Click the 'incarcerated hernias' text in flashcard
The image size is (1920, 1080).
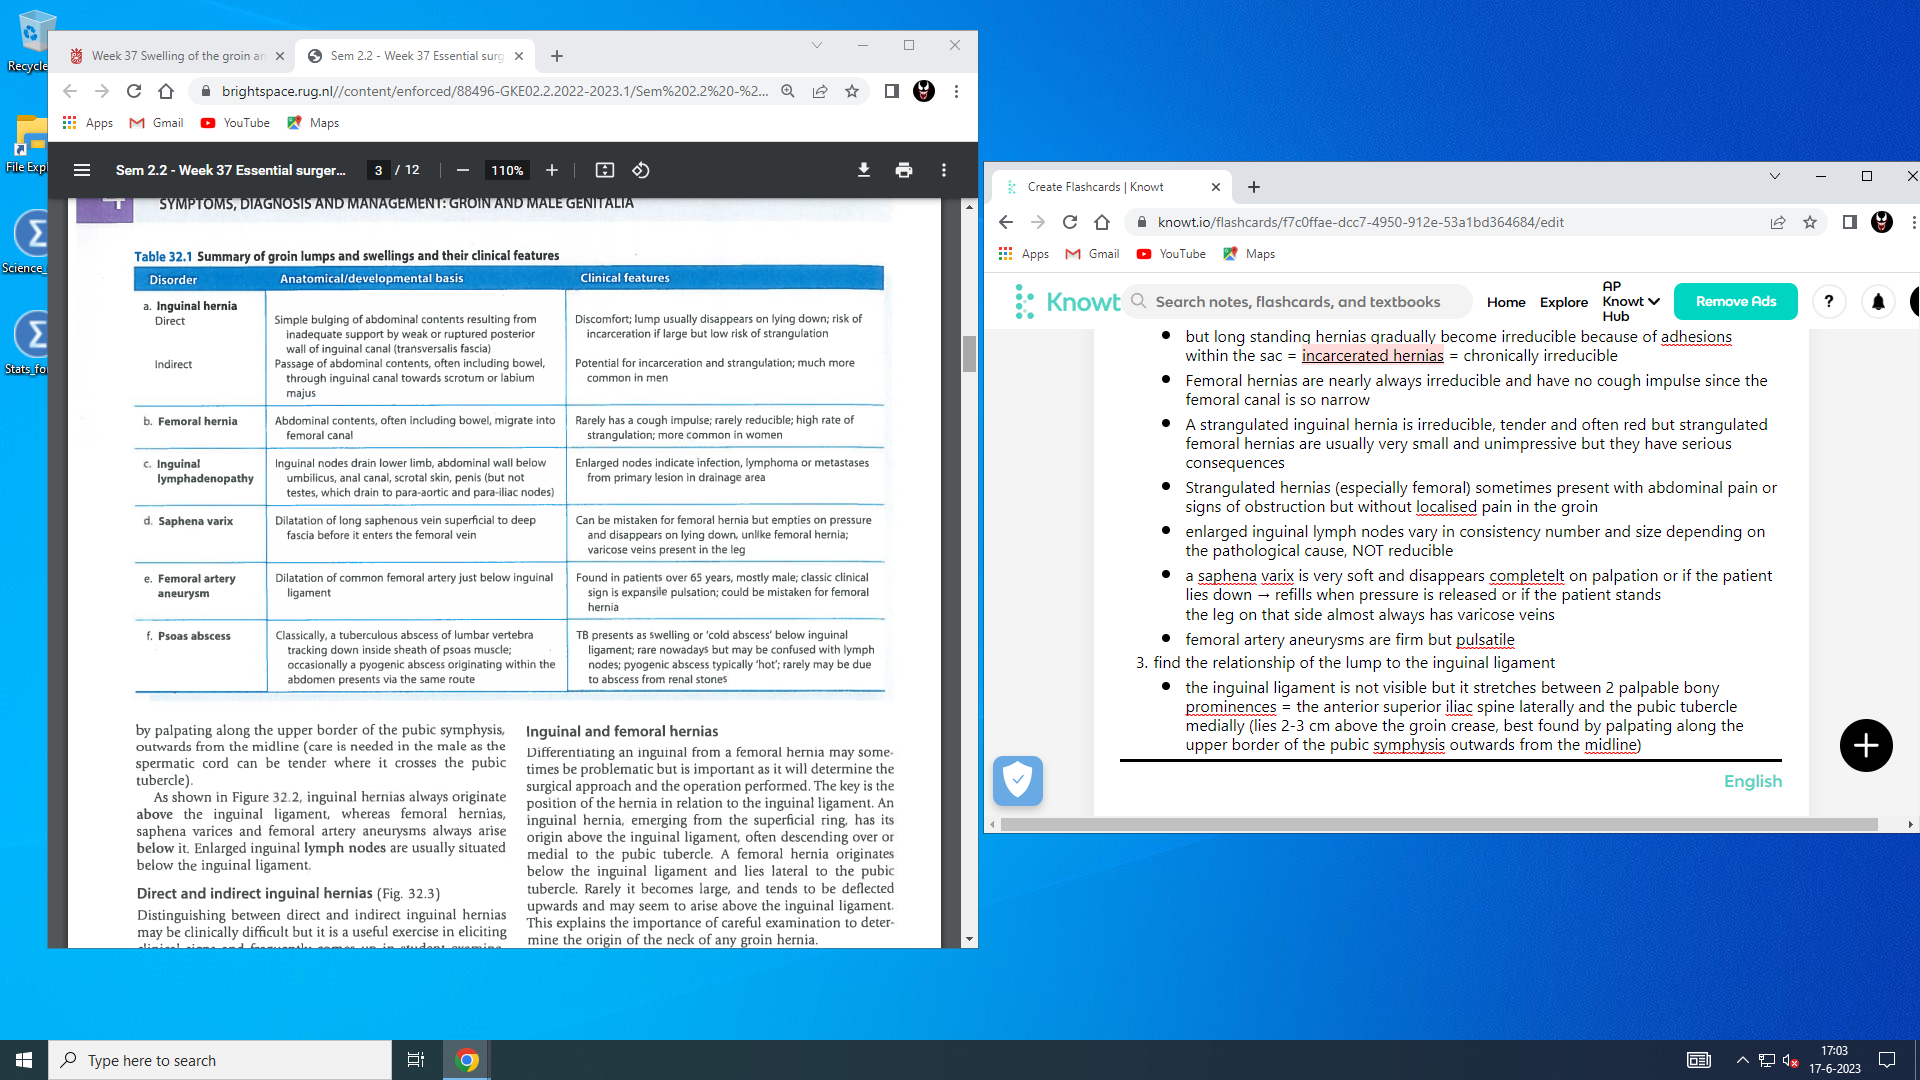(1372, 356)
